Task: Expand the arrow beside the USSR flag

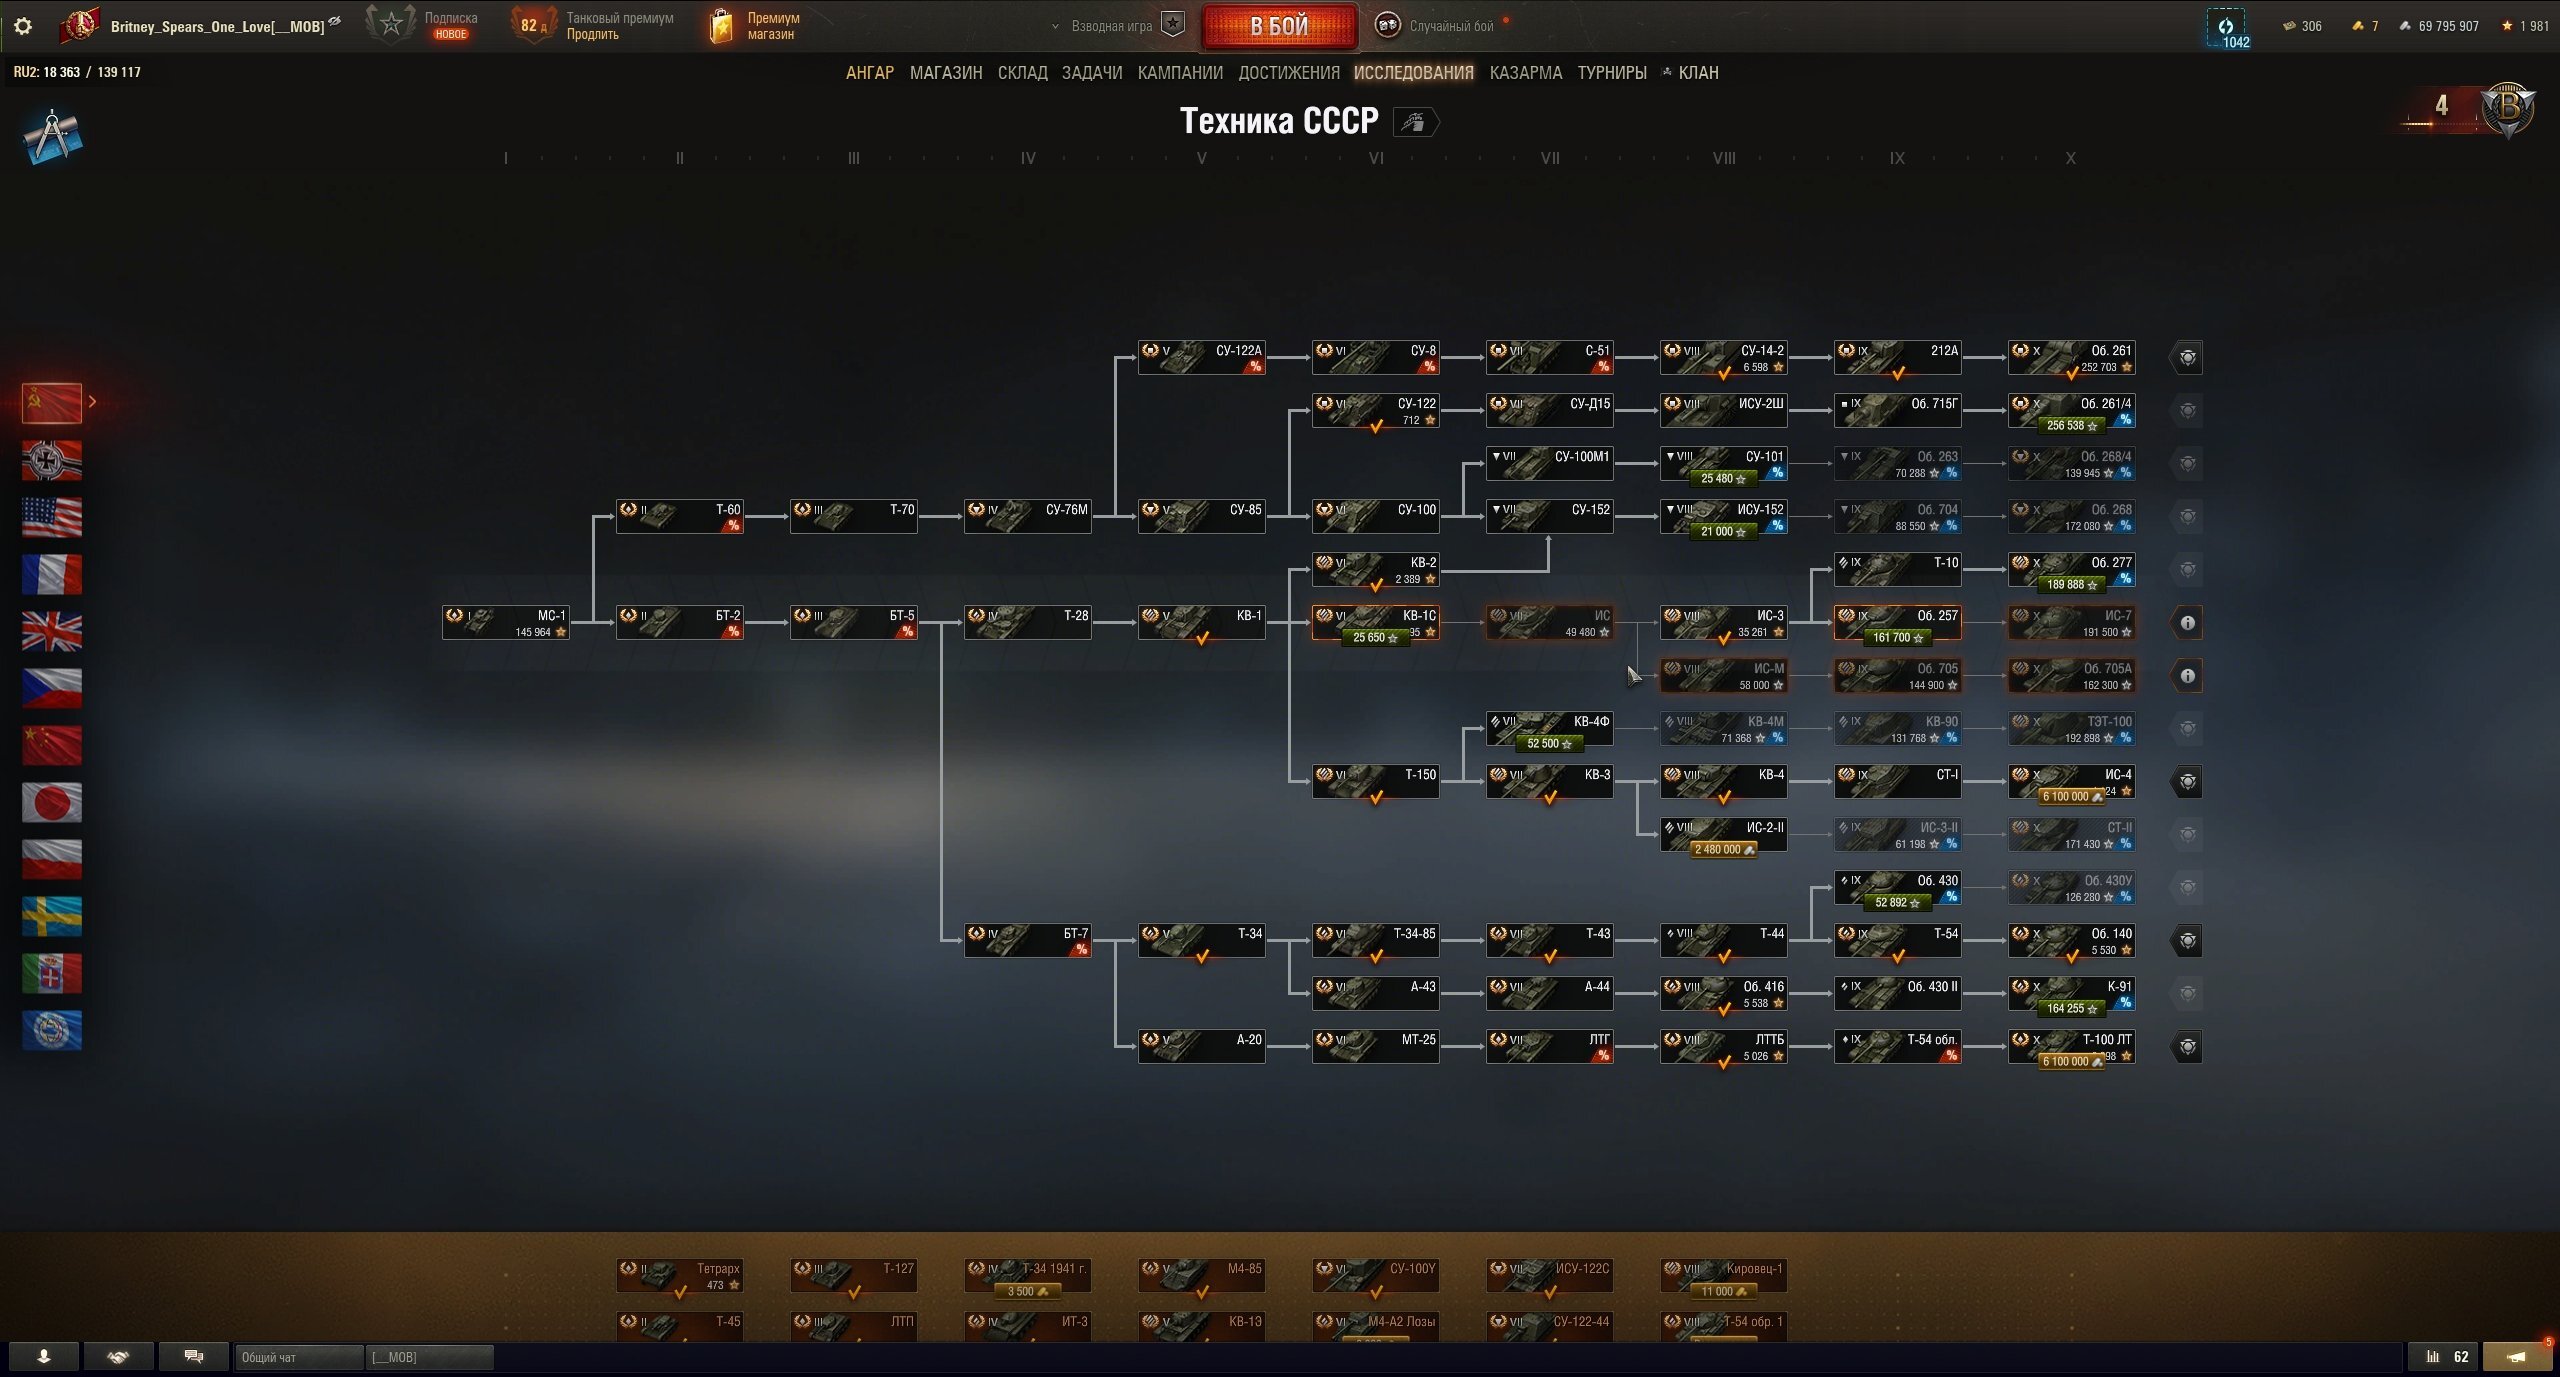Action: point(93,402)
